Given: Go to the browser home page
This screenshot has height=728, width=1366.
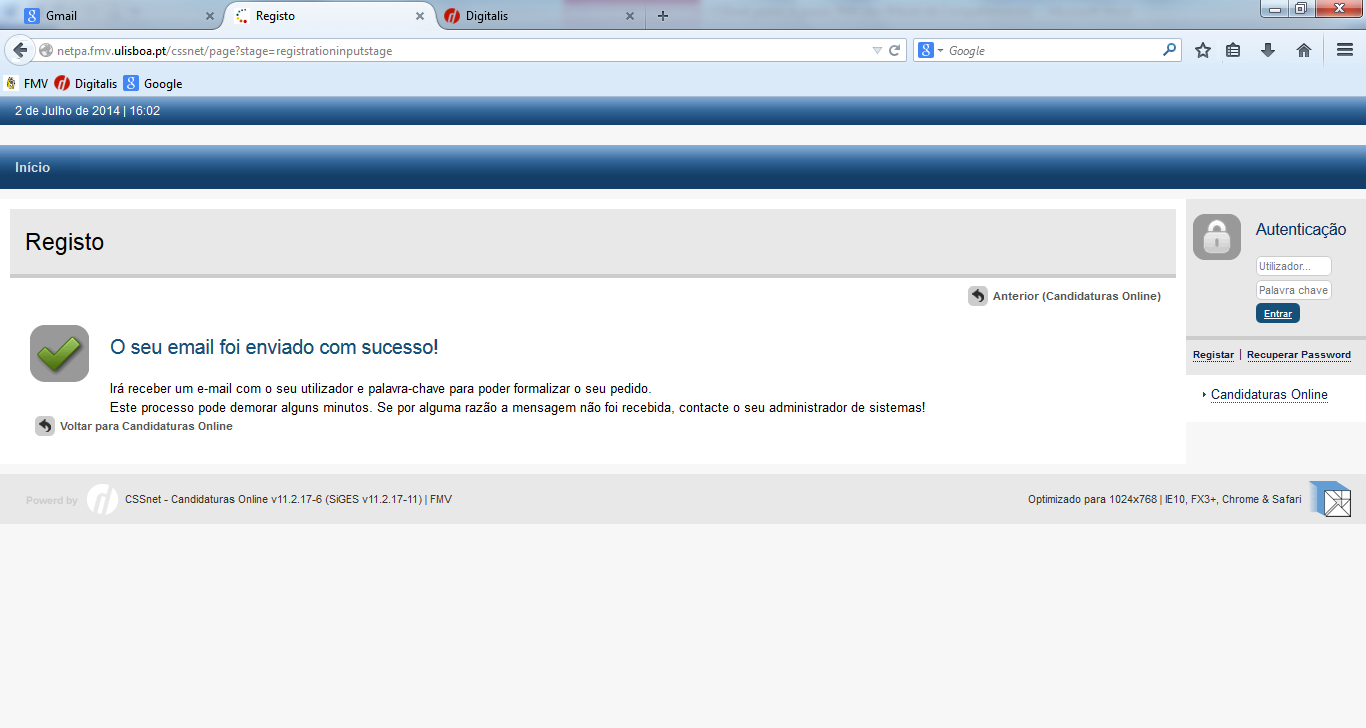Looking at the screenshot, I should click(x=1304, y=50).
